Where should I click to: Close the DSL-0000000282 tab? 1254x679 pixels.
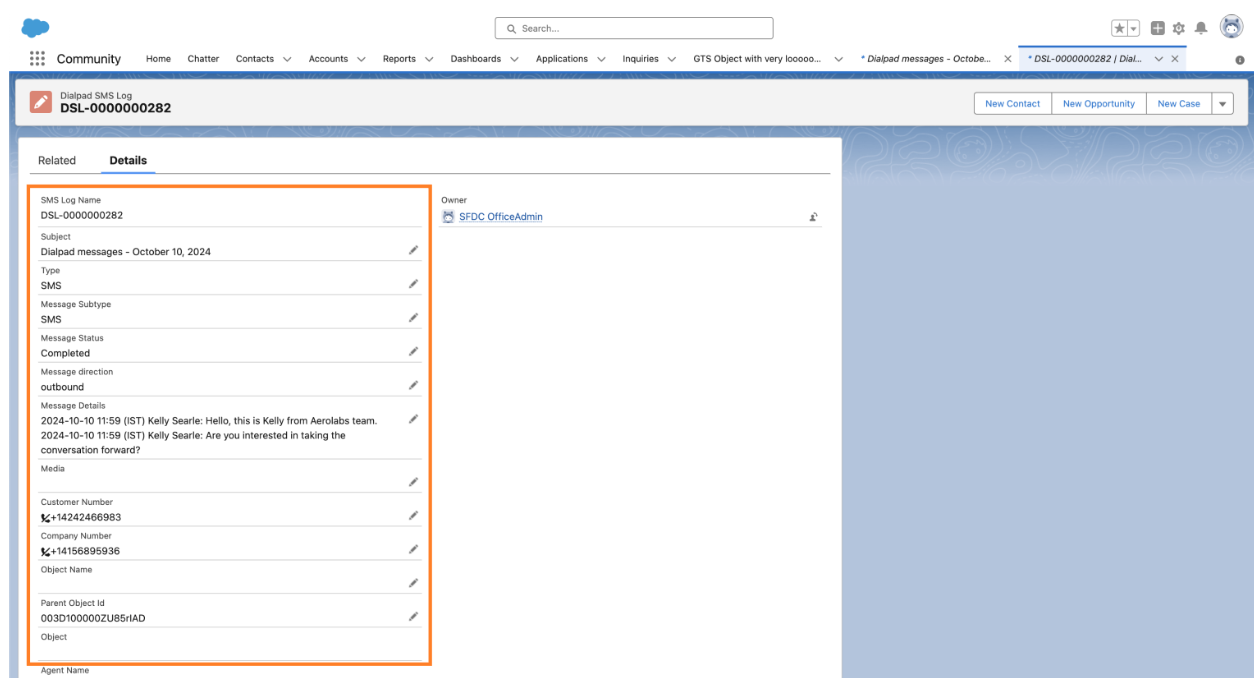[x=1175, y=59]
